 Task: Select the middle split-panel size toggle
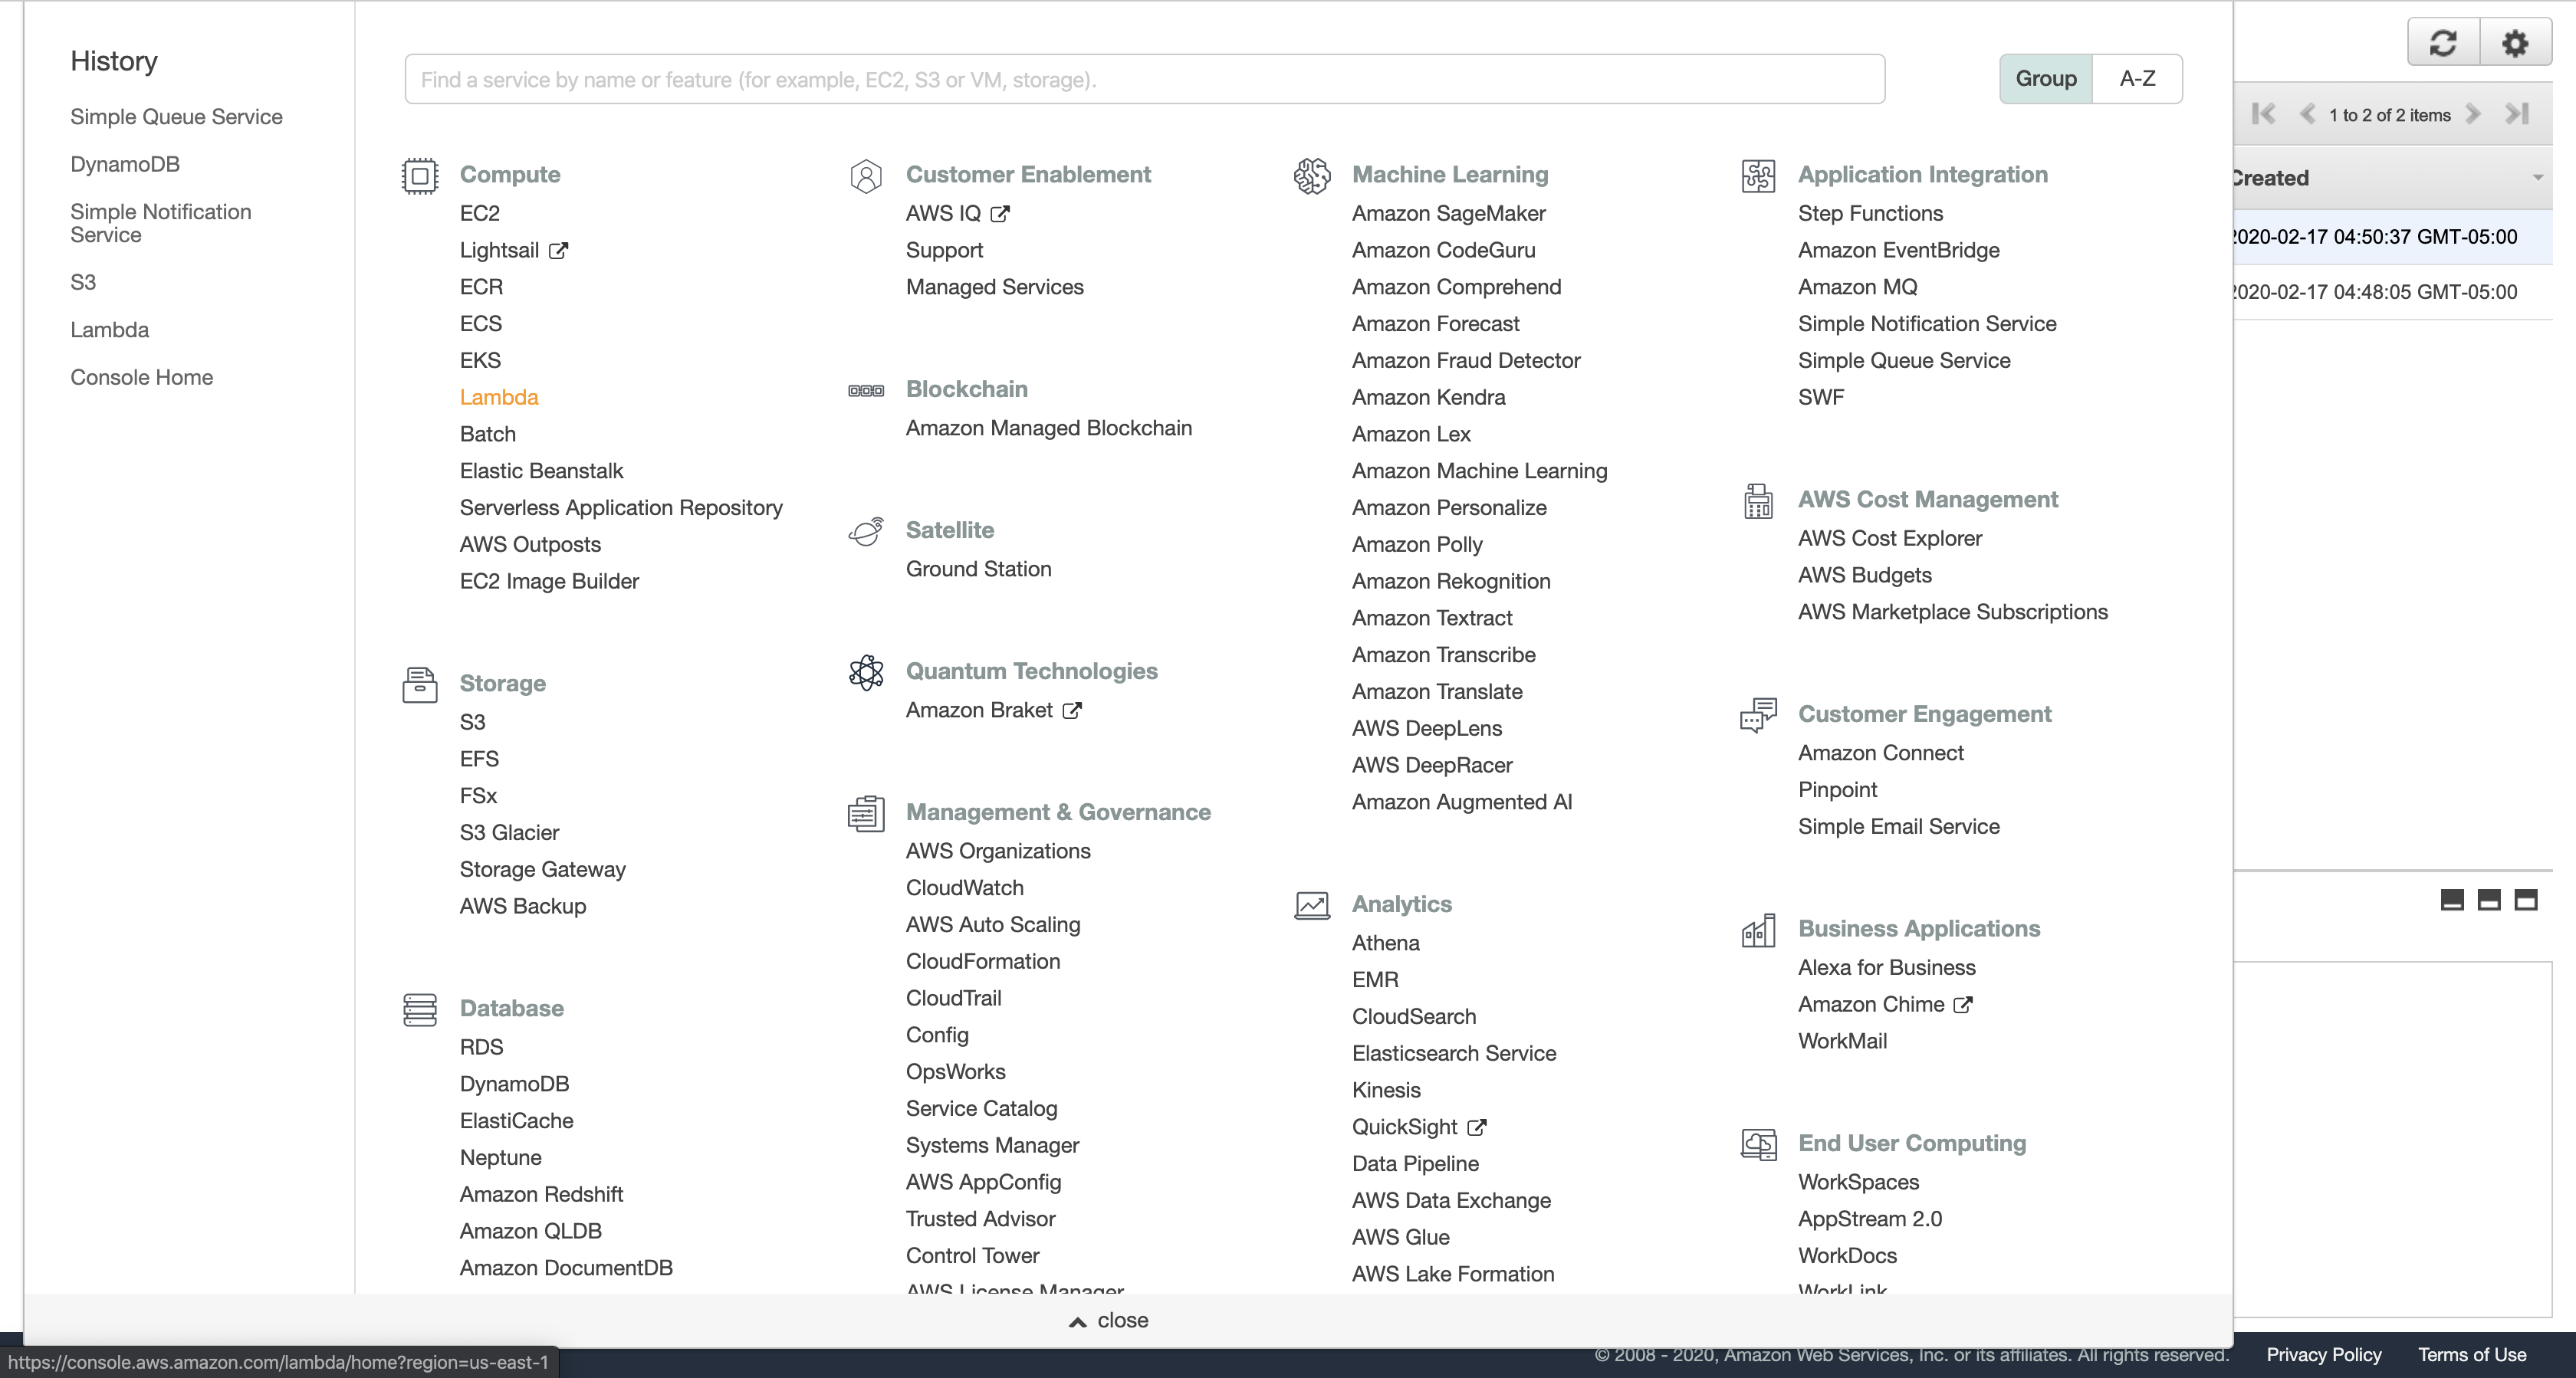2488,900
